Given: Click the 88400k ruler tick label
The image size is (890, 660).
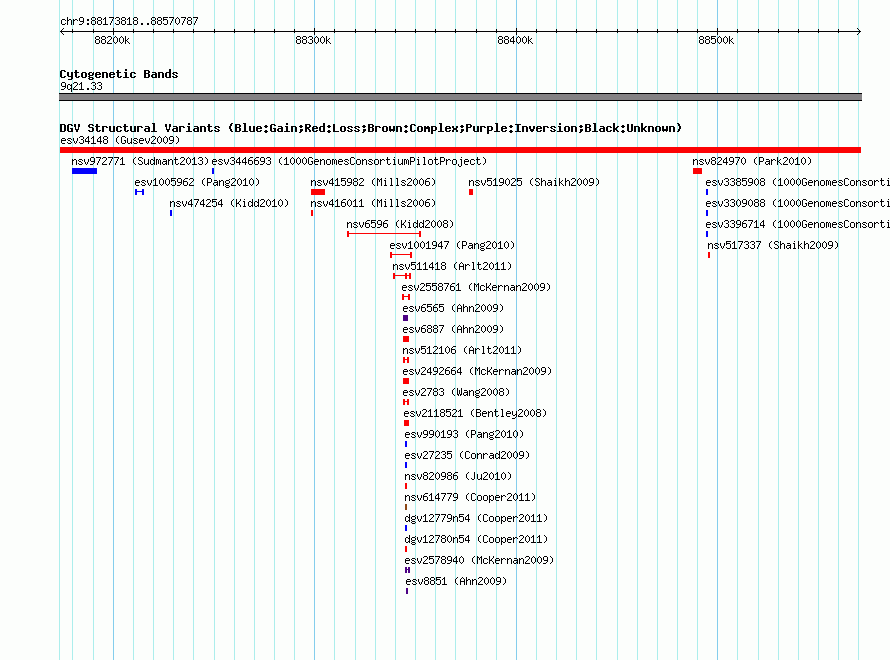Looking at the screenshot, I should point(515,40).
